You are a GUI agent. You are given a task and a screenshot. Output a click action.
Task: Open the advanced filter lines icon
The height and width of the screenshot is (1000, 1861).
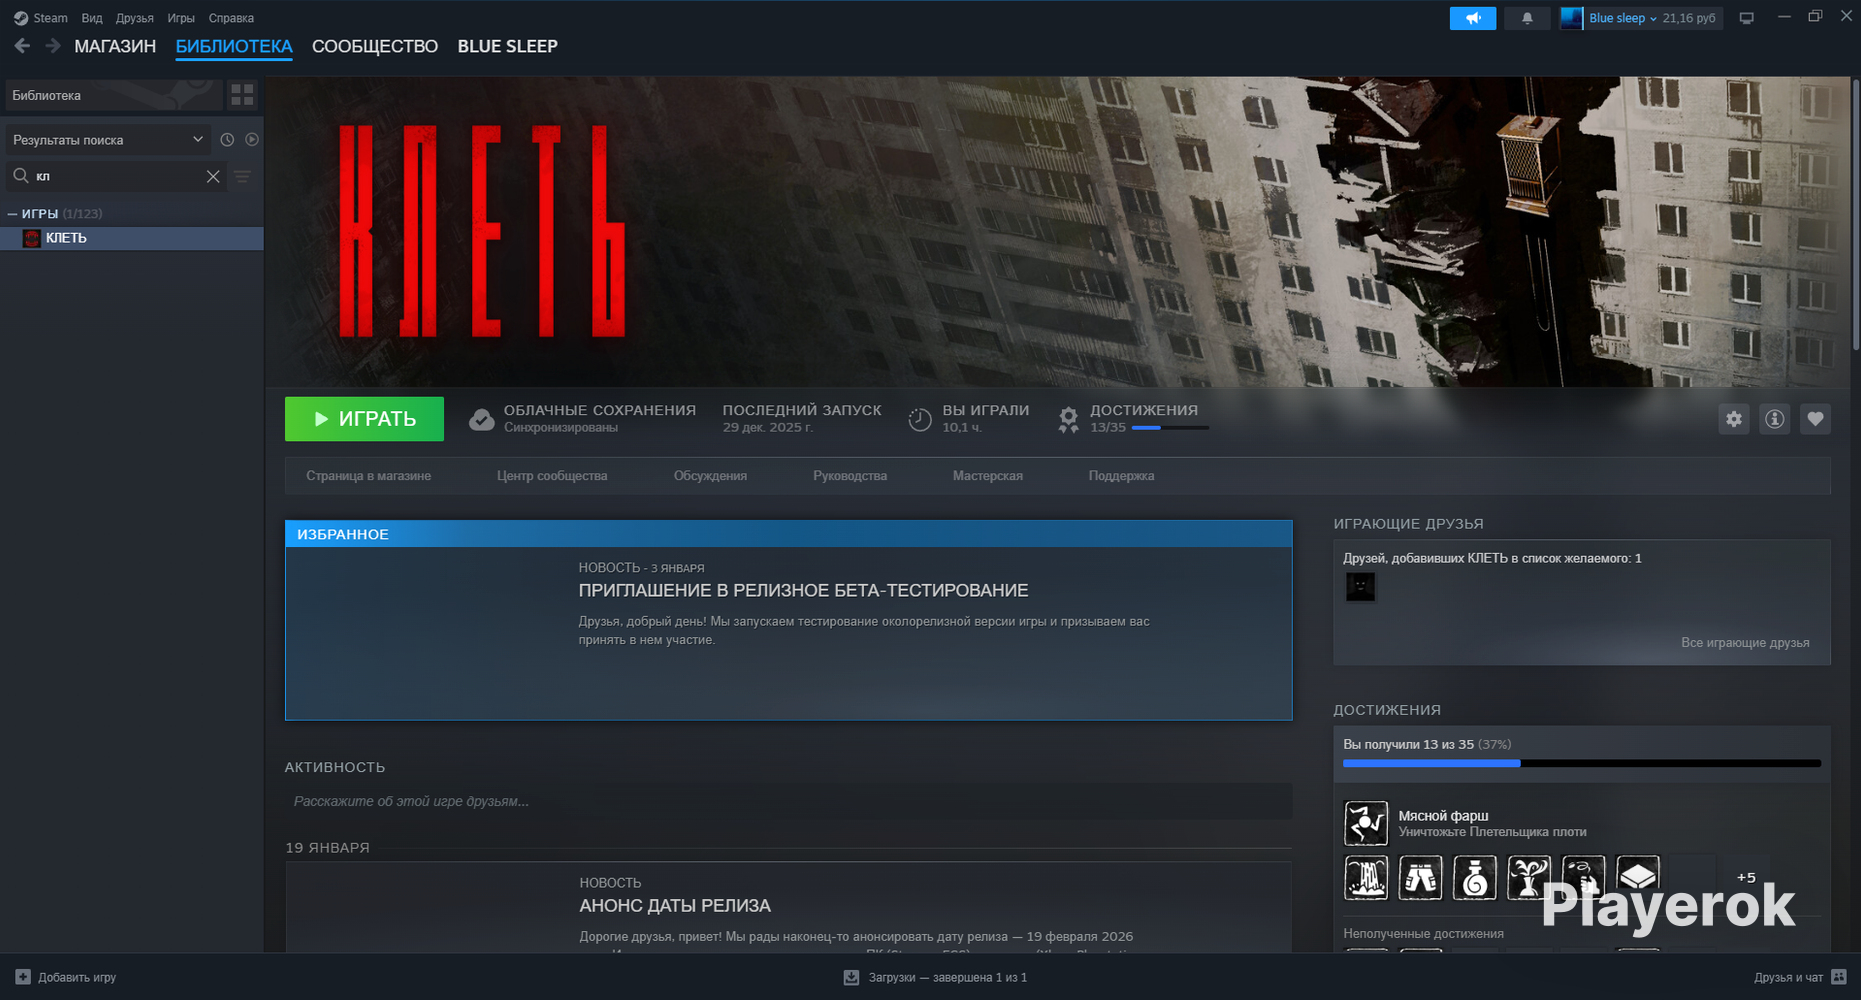pos(242,176)
